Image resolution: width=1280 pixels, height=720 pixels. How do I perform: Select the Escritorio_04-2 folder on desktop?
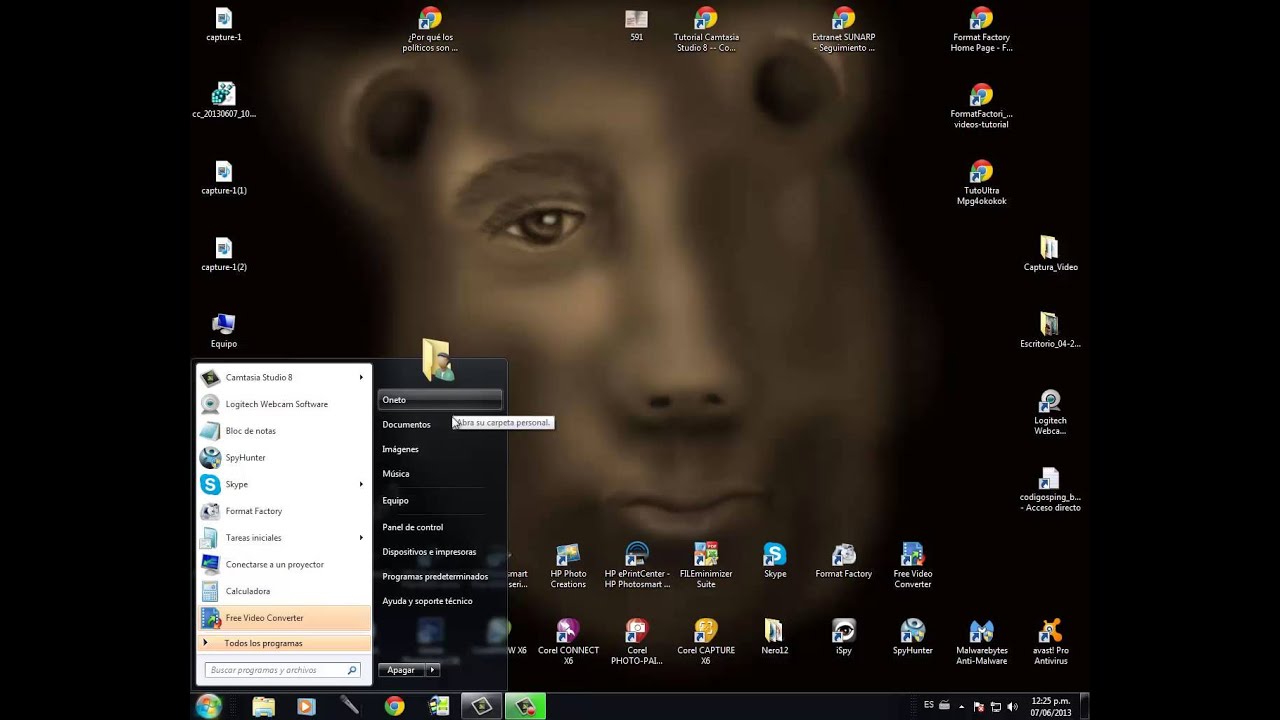click(x=1050, y=331)
